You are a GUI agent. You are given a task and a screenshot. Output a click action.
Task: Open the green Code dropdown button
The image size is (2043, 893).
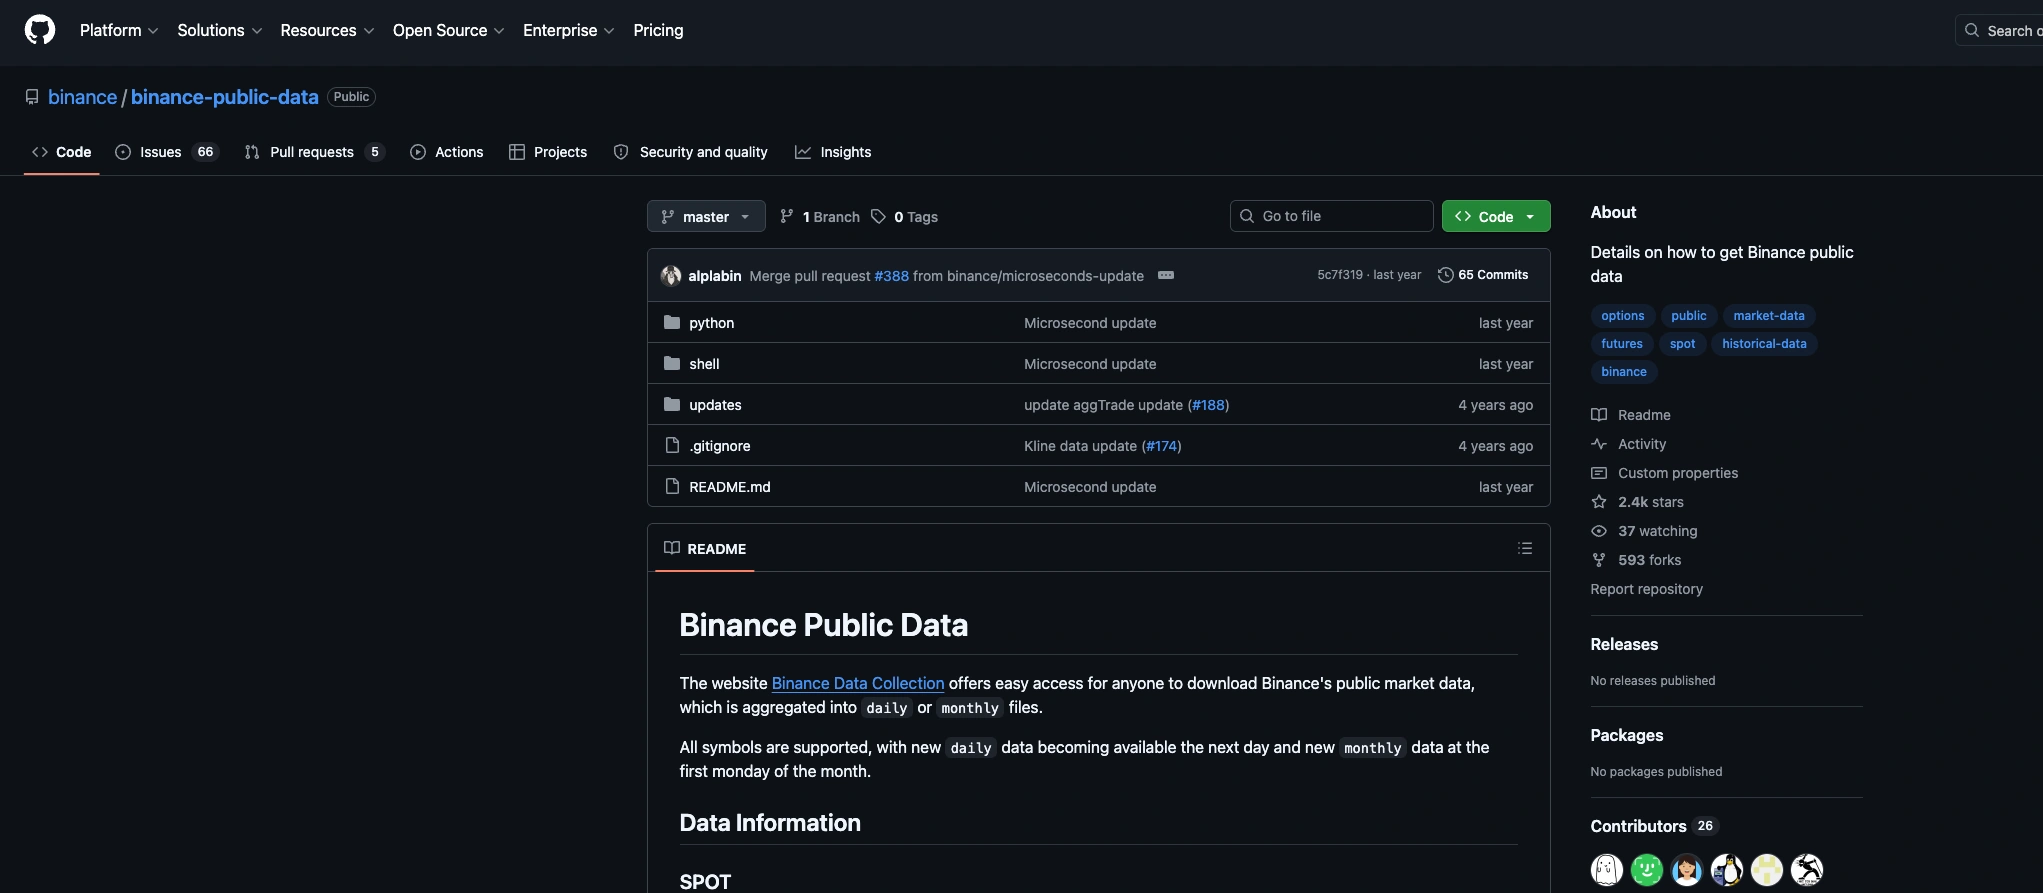(x=1496, y=216)
